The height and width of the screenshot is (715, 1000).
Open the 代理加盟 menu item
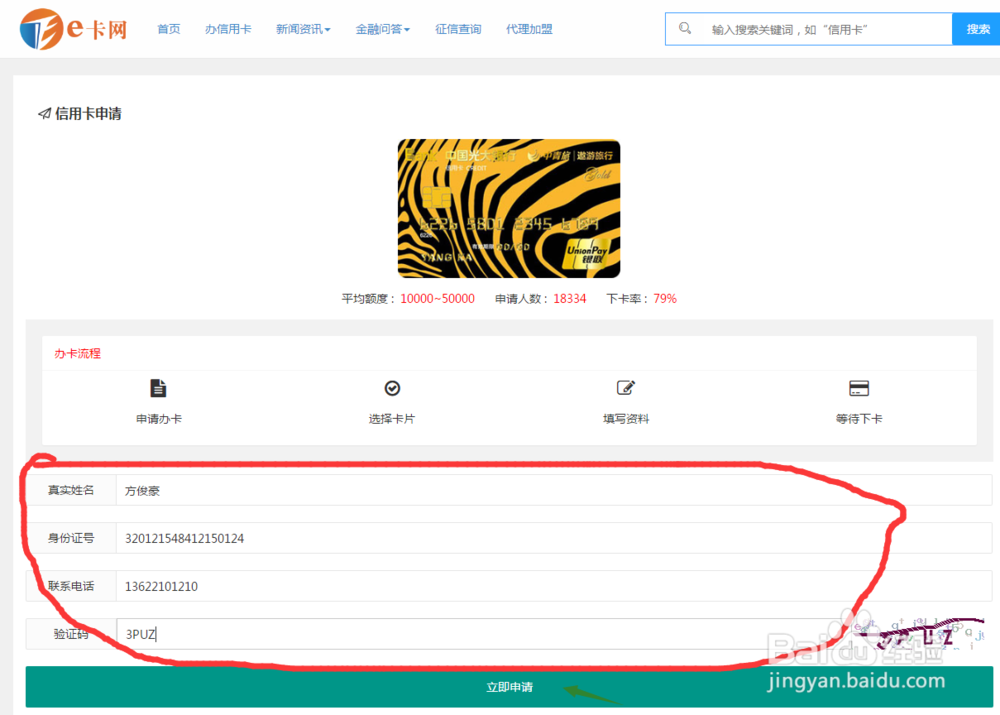529,29
